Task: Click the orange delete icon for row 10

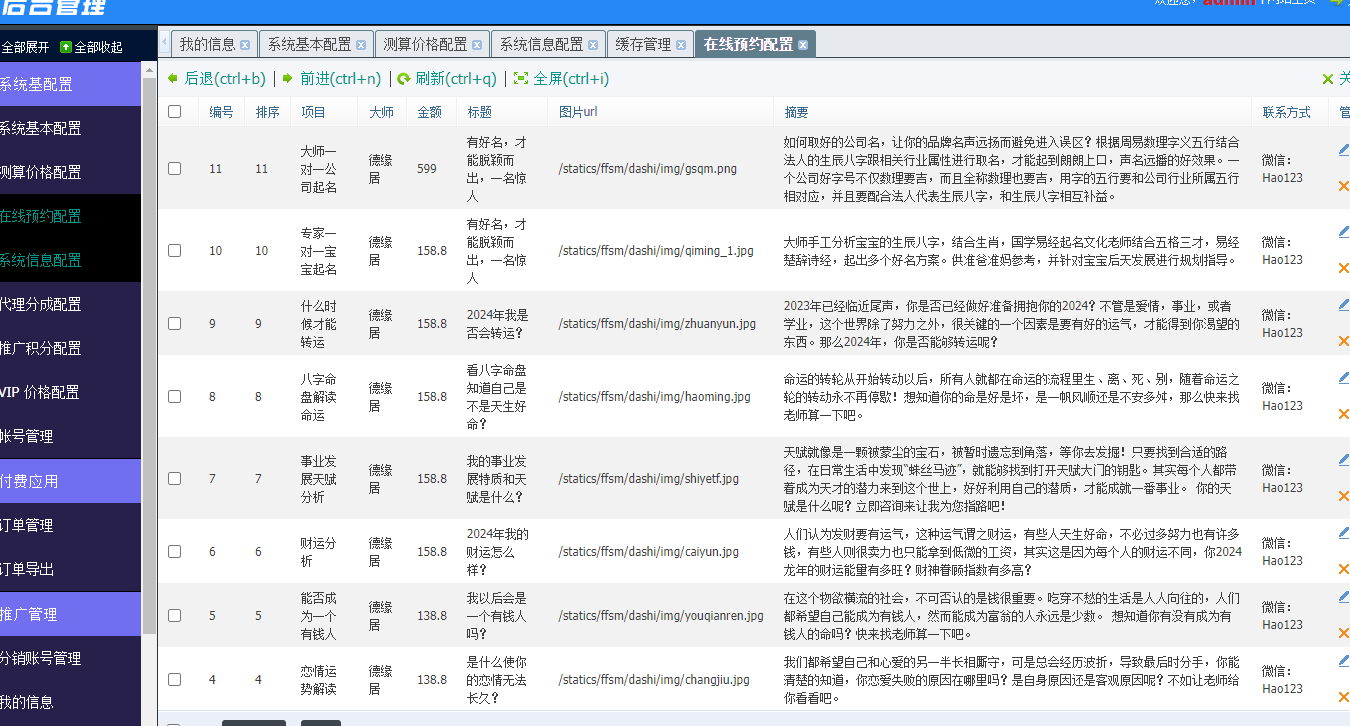Action: tap(1343, 268)
